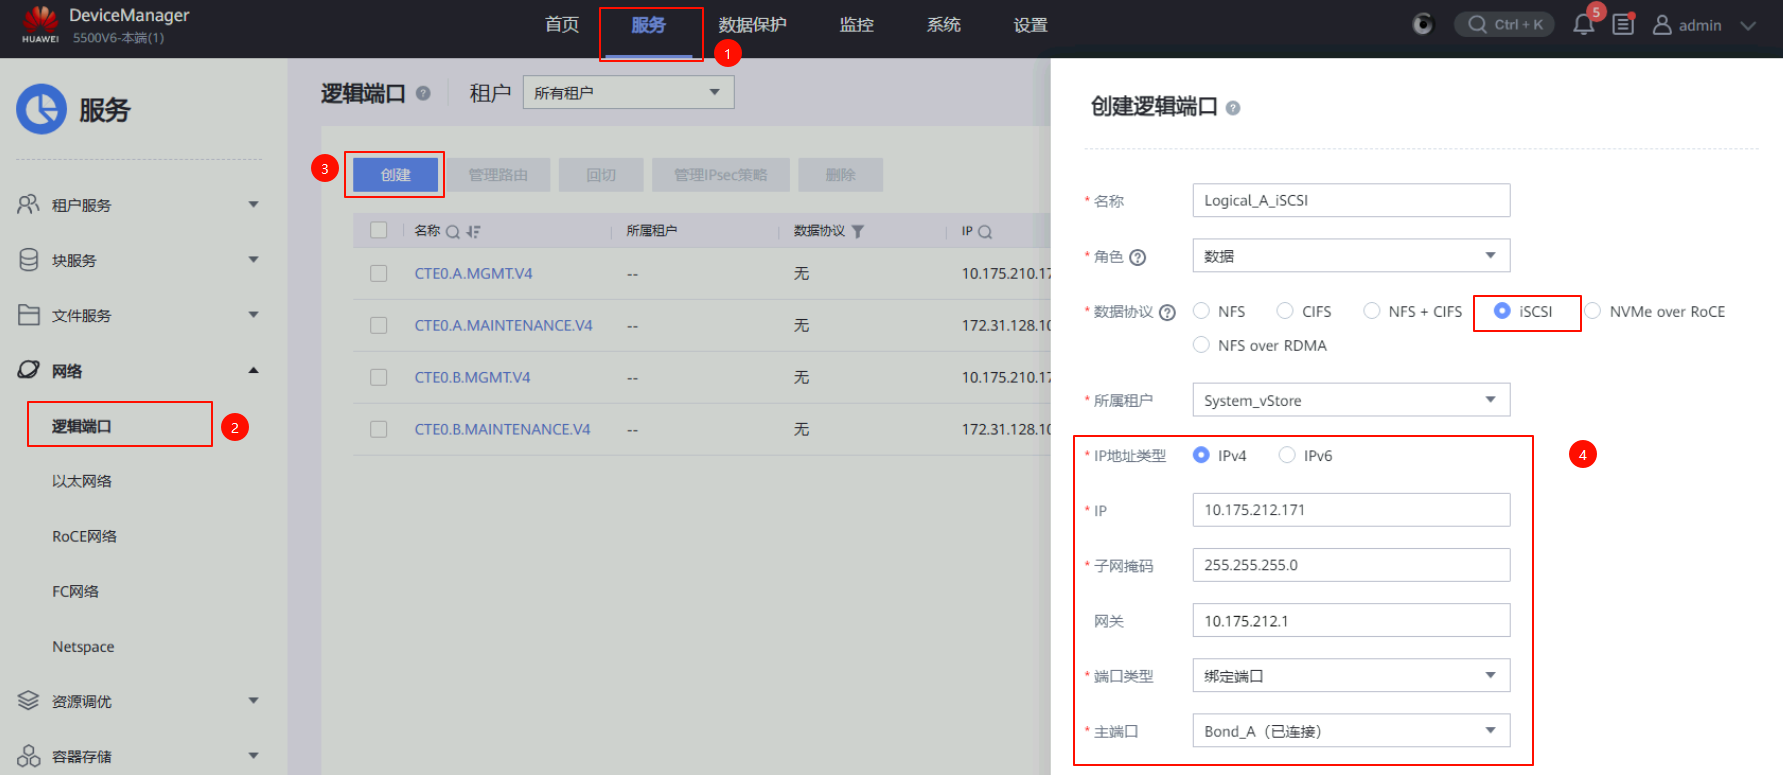Click the notification bell icon

[x=1583, y=25]
